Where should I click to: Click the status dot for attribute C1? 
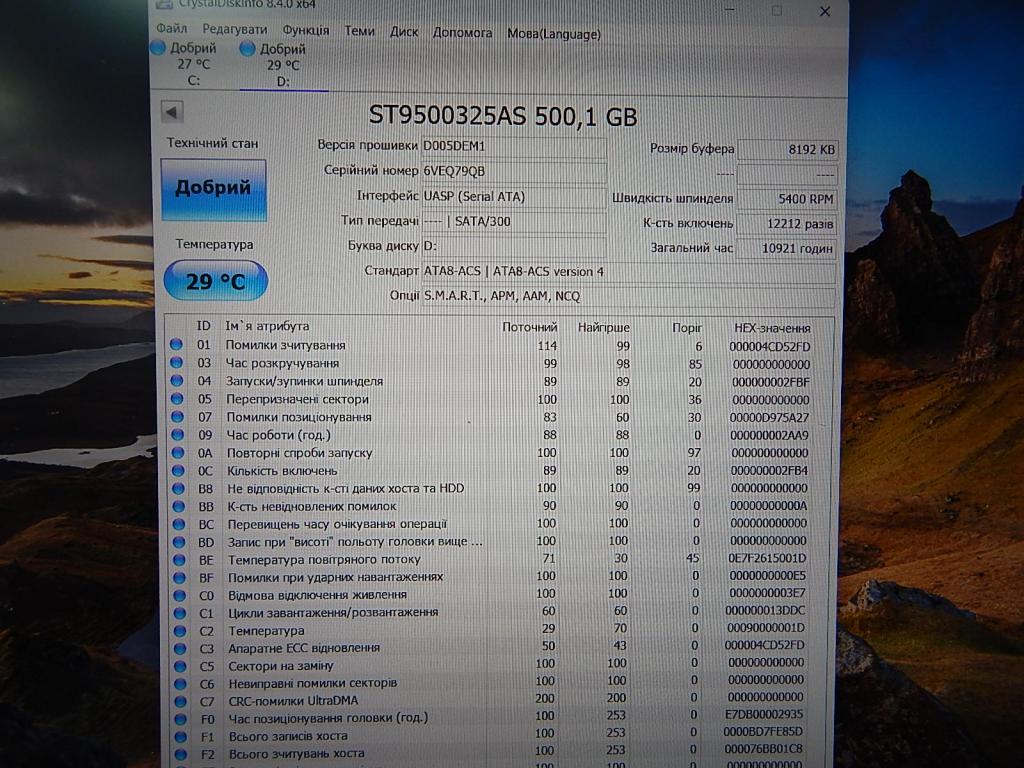click(x=180, y=613)
